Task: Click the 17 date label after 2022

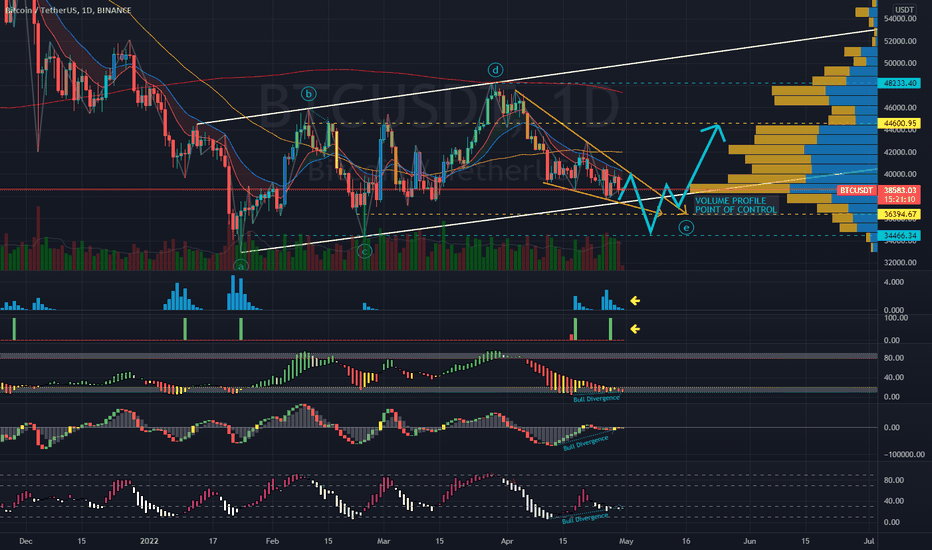Action: 213,541
